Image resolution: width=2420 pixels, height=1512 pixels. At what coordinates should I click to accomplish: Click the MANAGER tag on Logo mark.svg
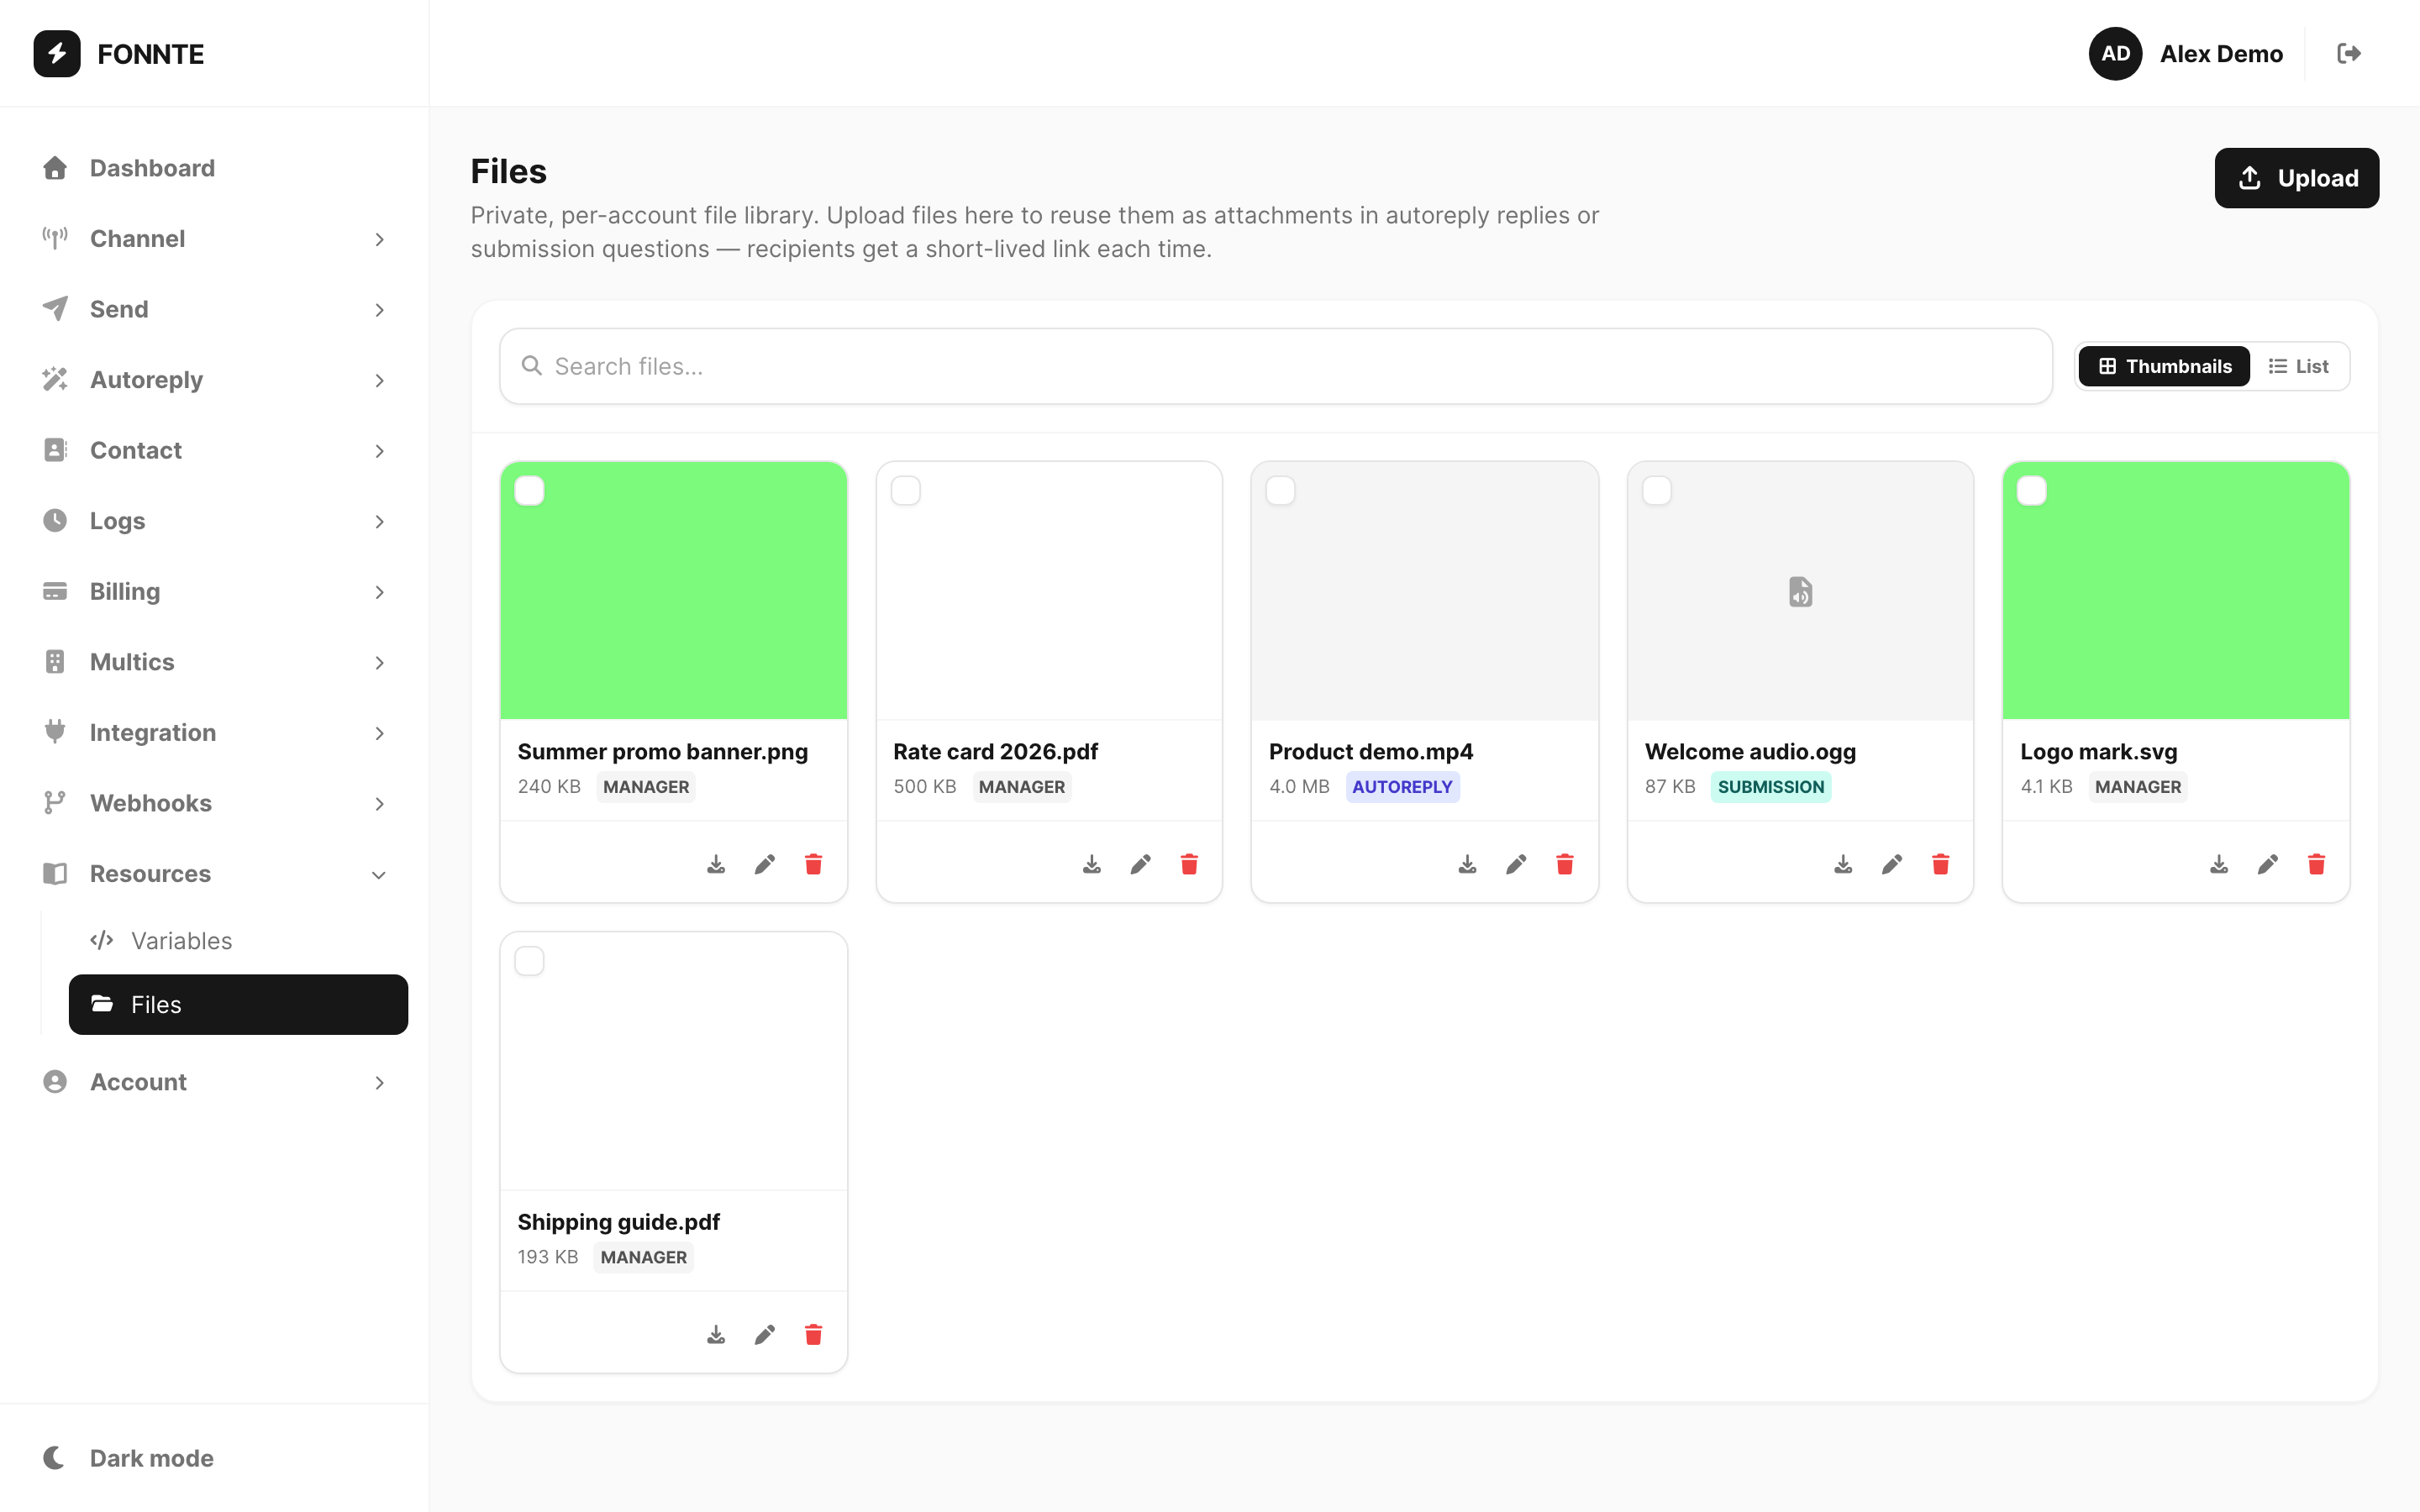[2138, 787]
